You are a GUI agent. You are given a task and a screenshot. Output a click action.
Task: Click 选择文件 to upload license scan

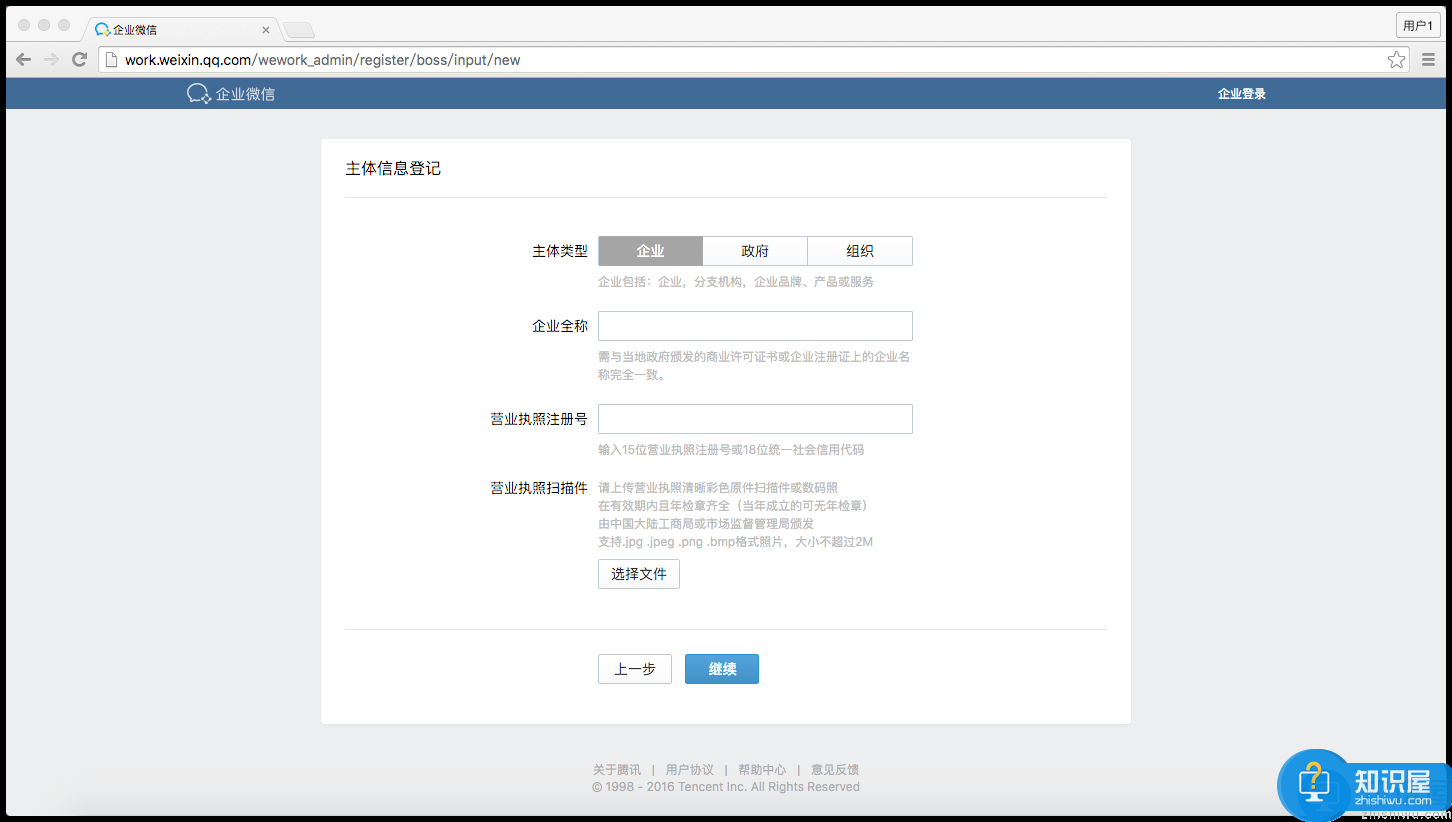pyautogui.click(x=639, y=574)
